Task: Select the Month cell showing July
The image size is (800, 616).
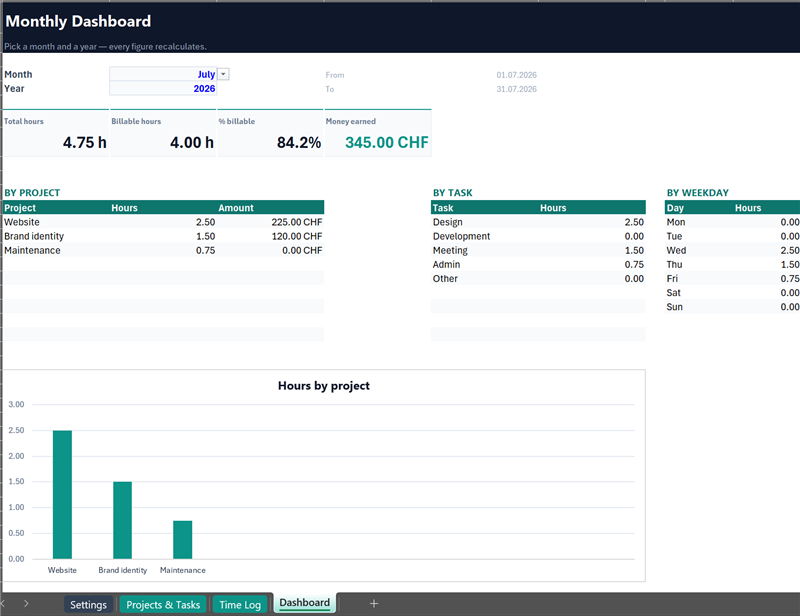Action: pyautogui.click(x=163, y=74)
